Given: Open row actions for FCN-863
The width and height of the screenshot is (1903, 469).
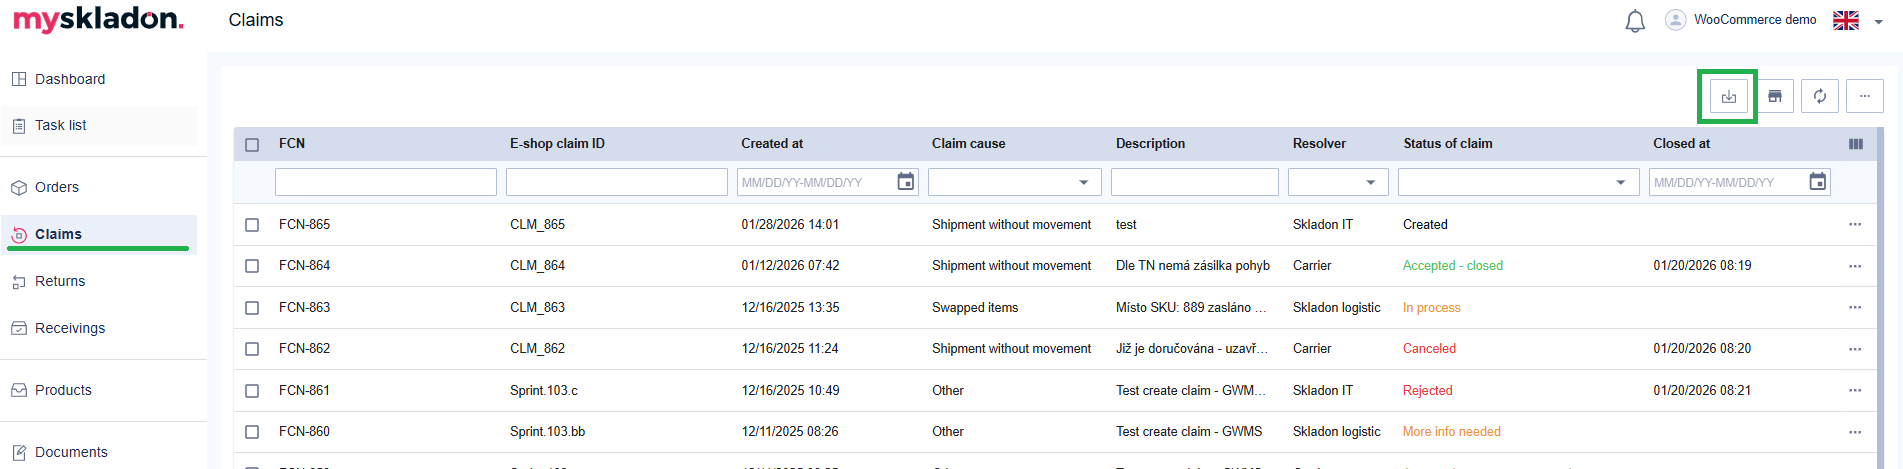Looking at the screenshot, I should [x=1855, y=308].
